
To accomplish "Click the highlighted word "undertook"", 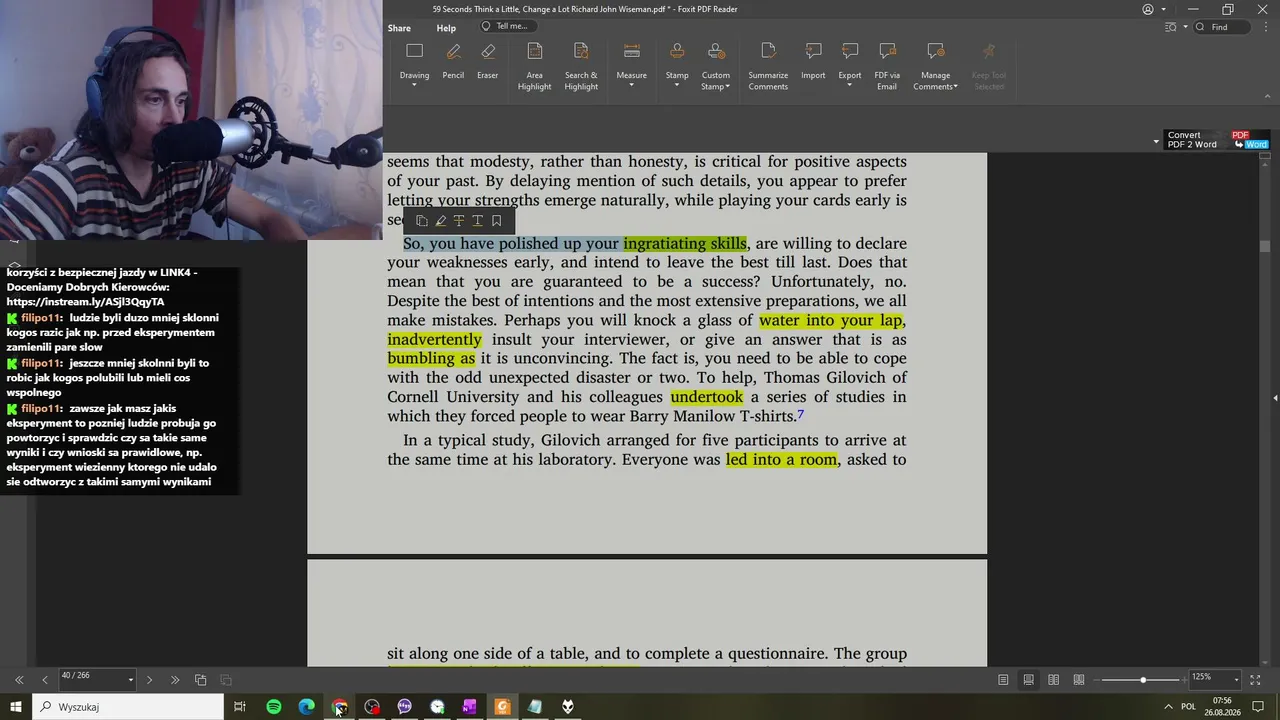I will click(x=707, y=397).
